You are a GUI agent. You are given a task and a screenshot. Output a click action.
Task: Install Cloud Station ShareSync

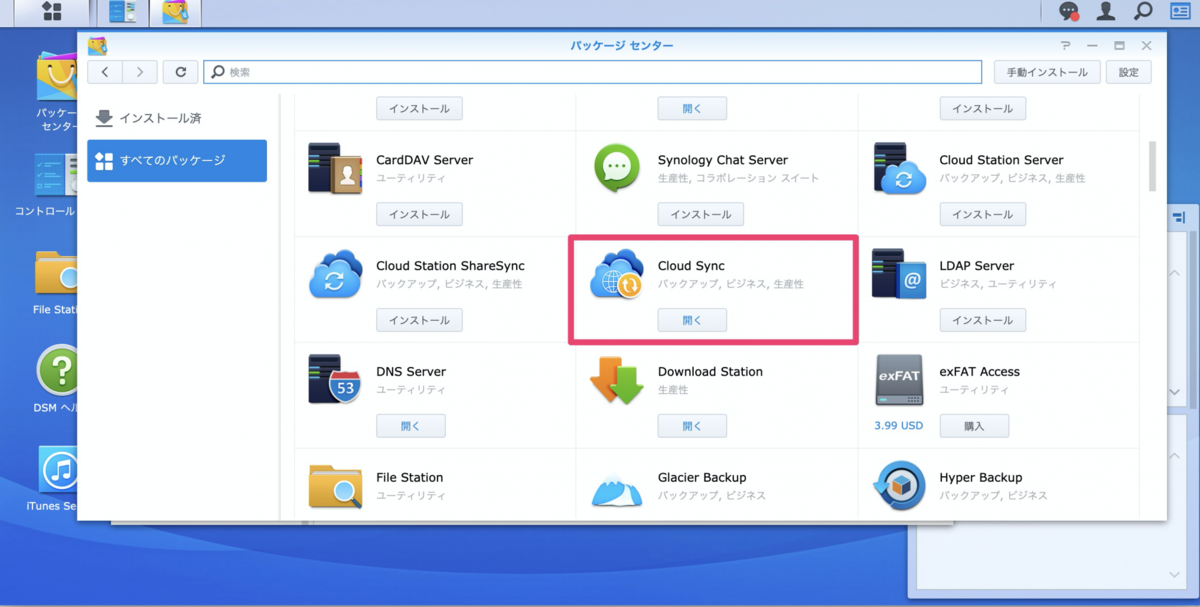point(419,320)
